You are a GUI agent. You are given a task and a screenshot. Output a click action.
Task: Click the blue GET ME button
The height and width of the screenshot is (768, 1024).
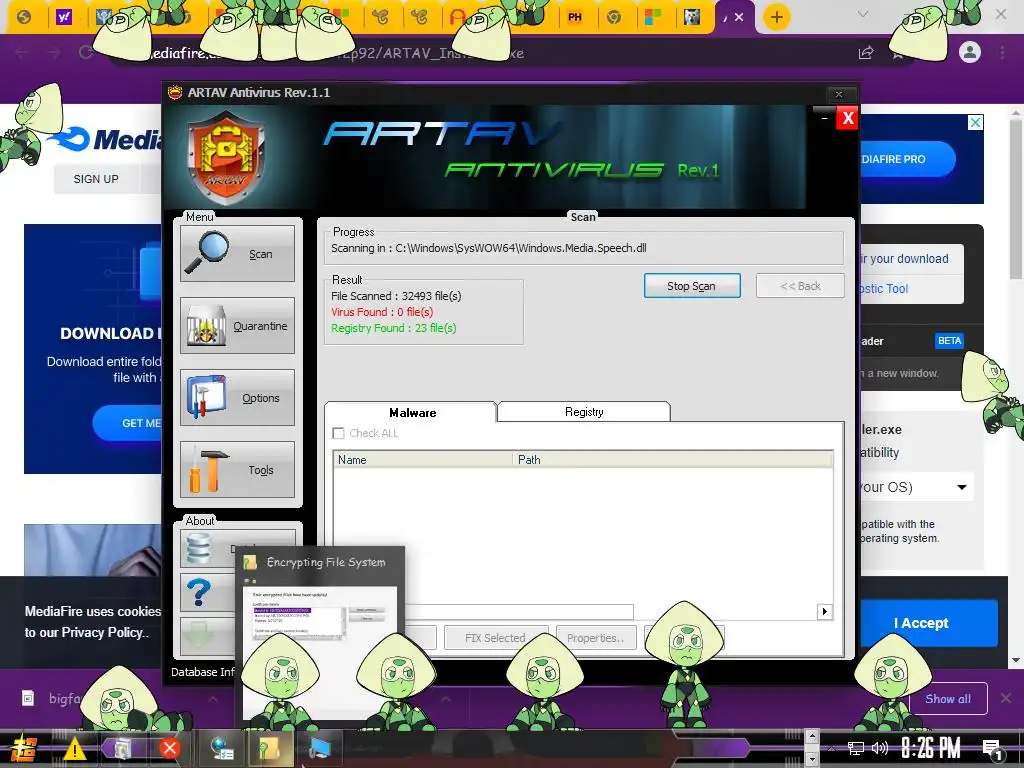click(129, 423)
